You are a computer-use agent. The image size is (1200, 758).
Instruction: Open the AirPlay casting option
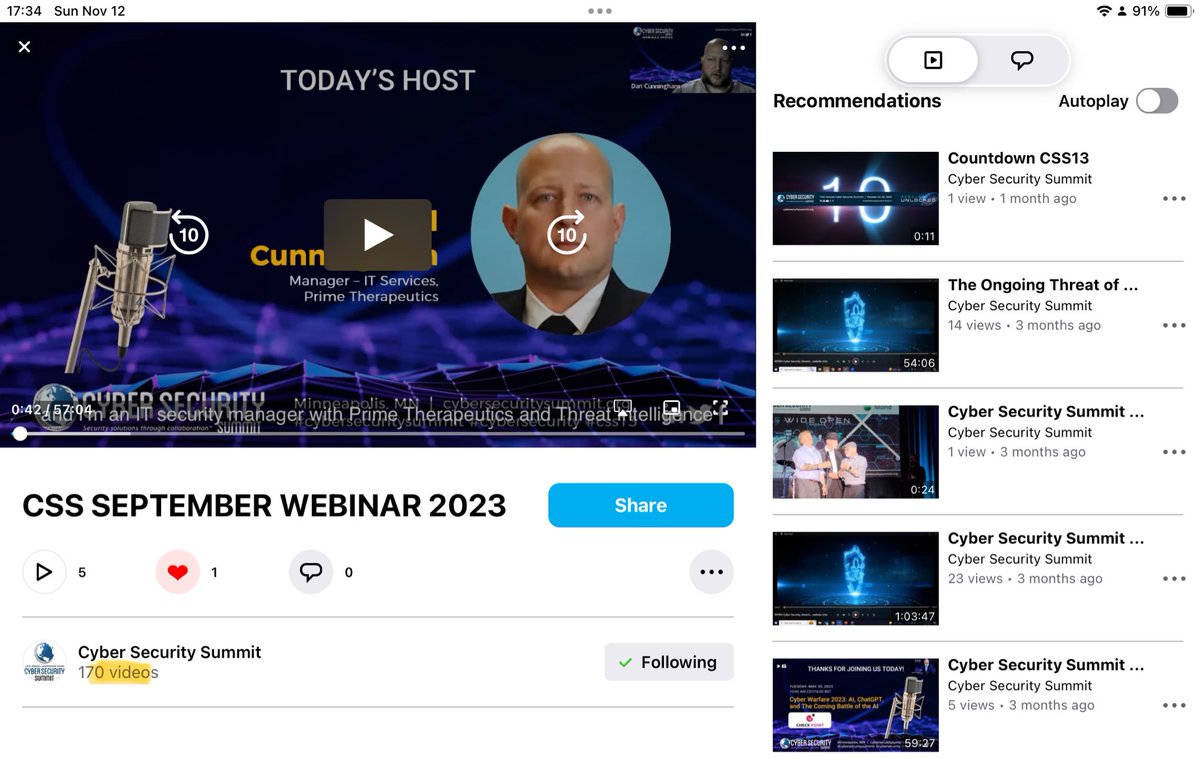[x=622, y=408]
